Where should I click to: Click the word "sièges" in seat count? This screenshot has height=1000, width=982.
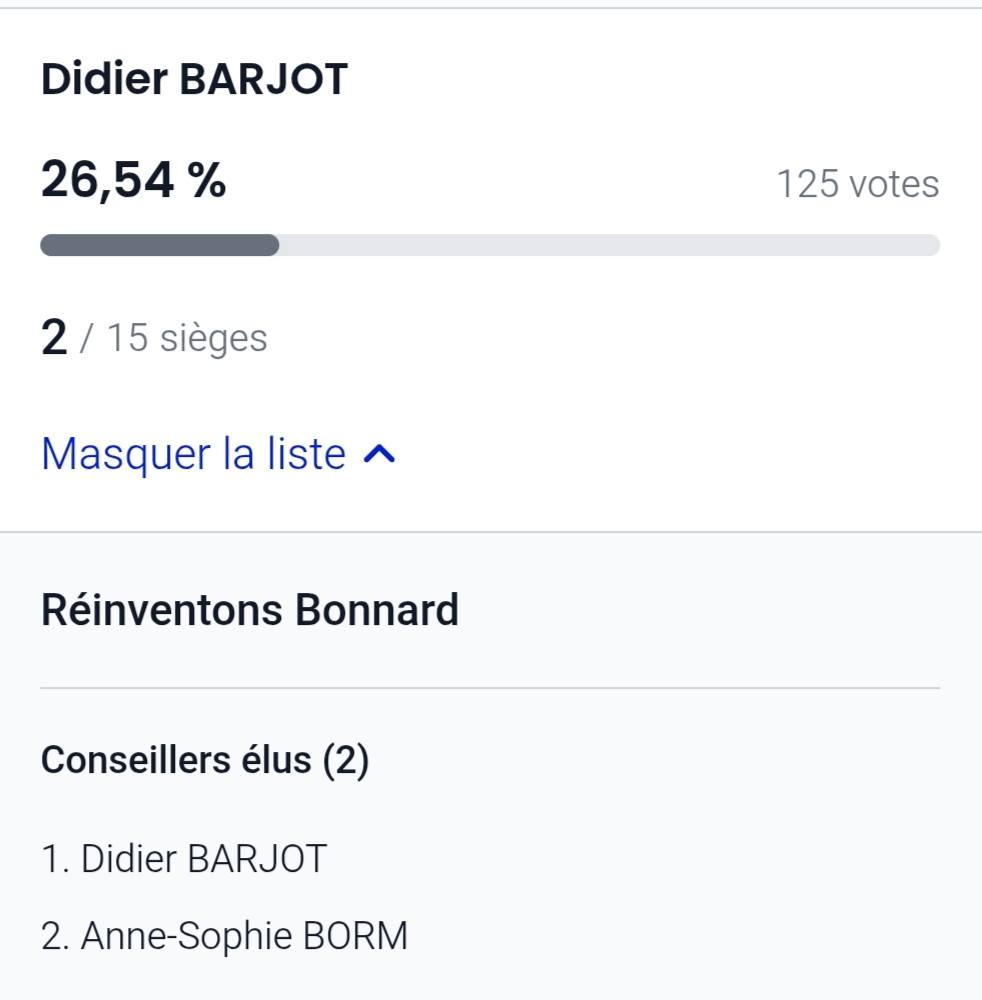pyautogui.click(x=213, y=338)
